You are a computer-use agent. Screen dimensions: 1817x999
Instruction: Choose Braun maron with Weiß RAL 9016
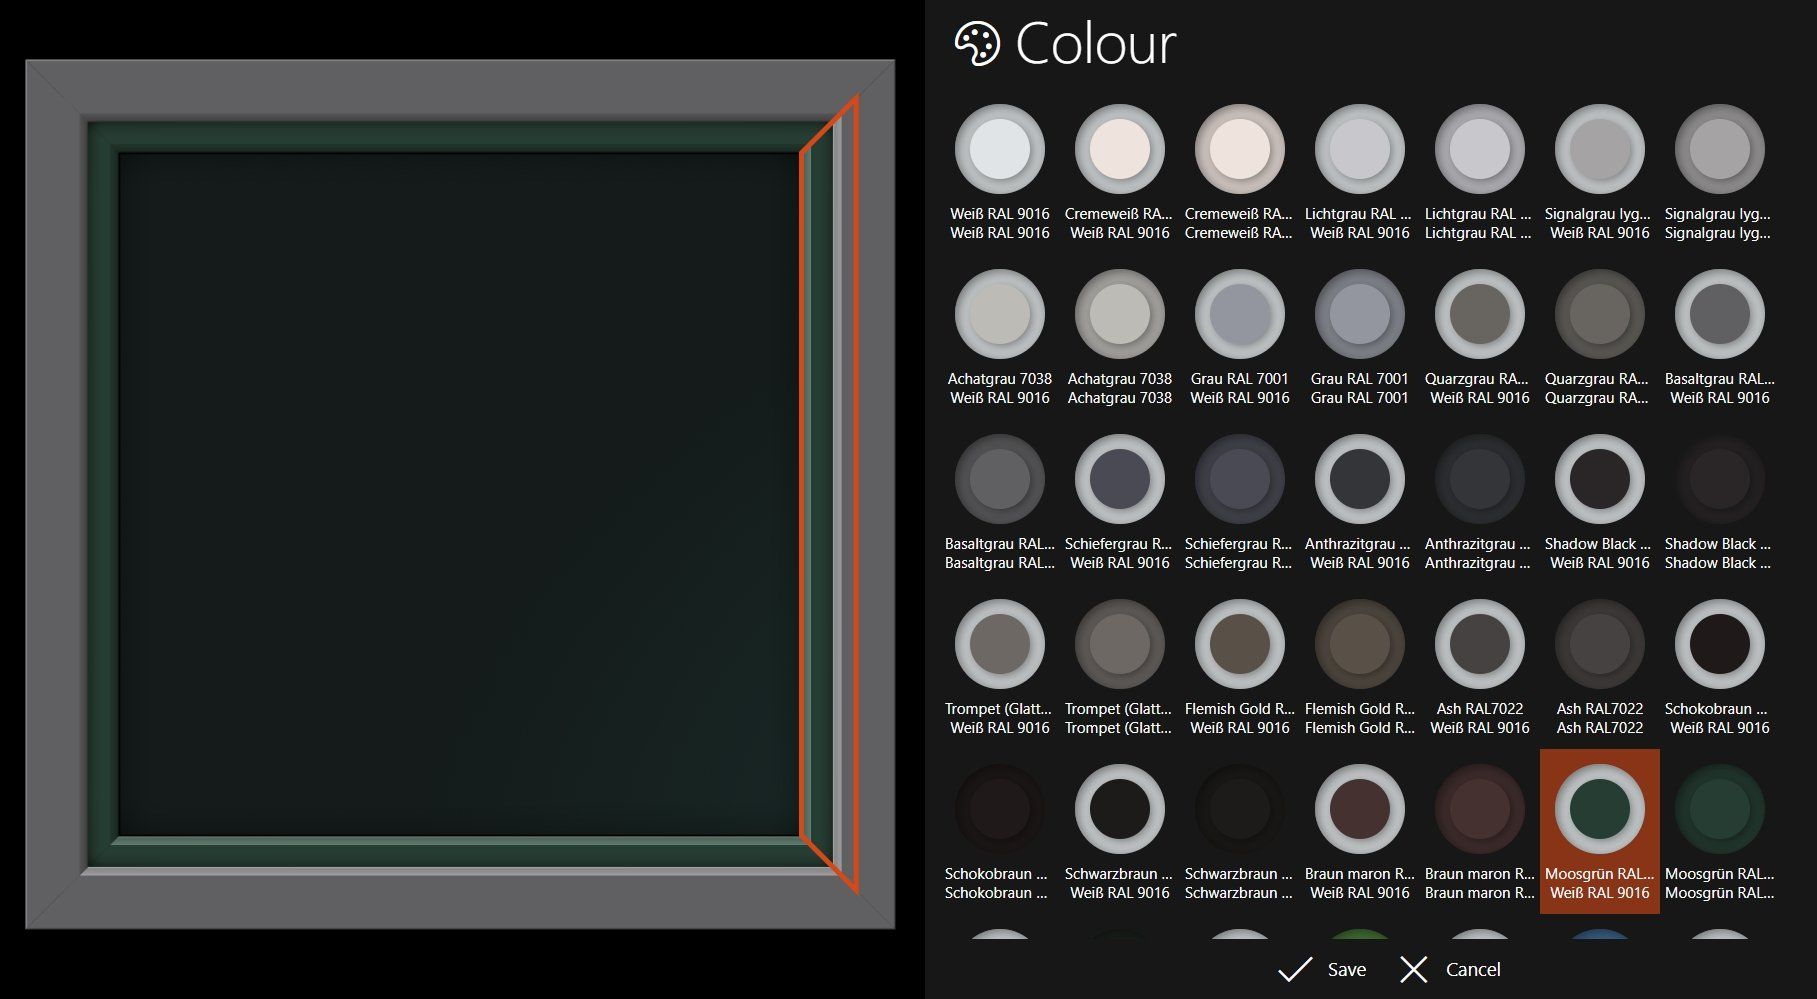[x=1359, y=810]
